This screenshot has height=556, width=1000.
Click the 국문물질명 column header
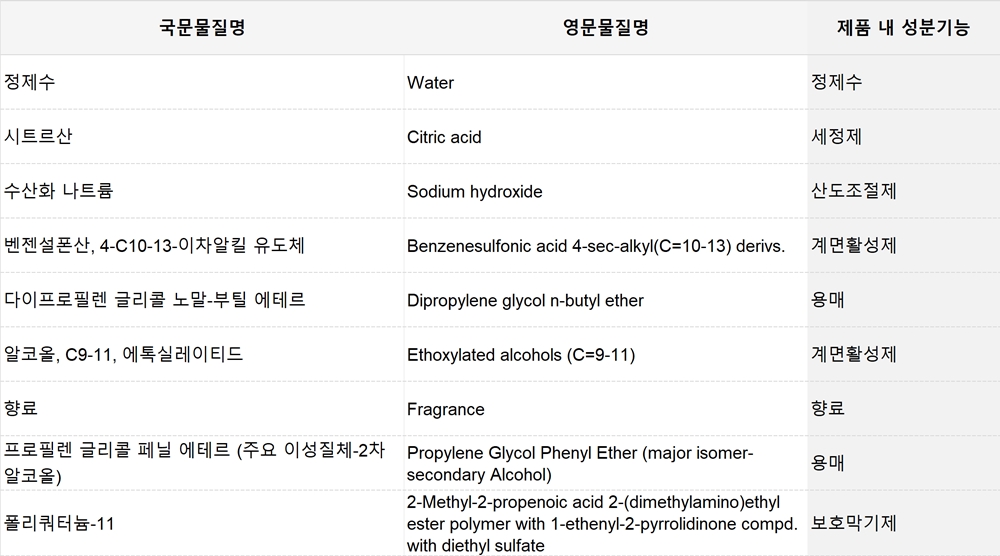[202, 27]
